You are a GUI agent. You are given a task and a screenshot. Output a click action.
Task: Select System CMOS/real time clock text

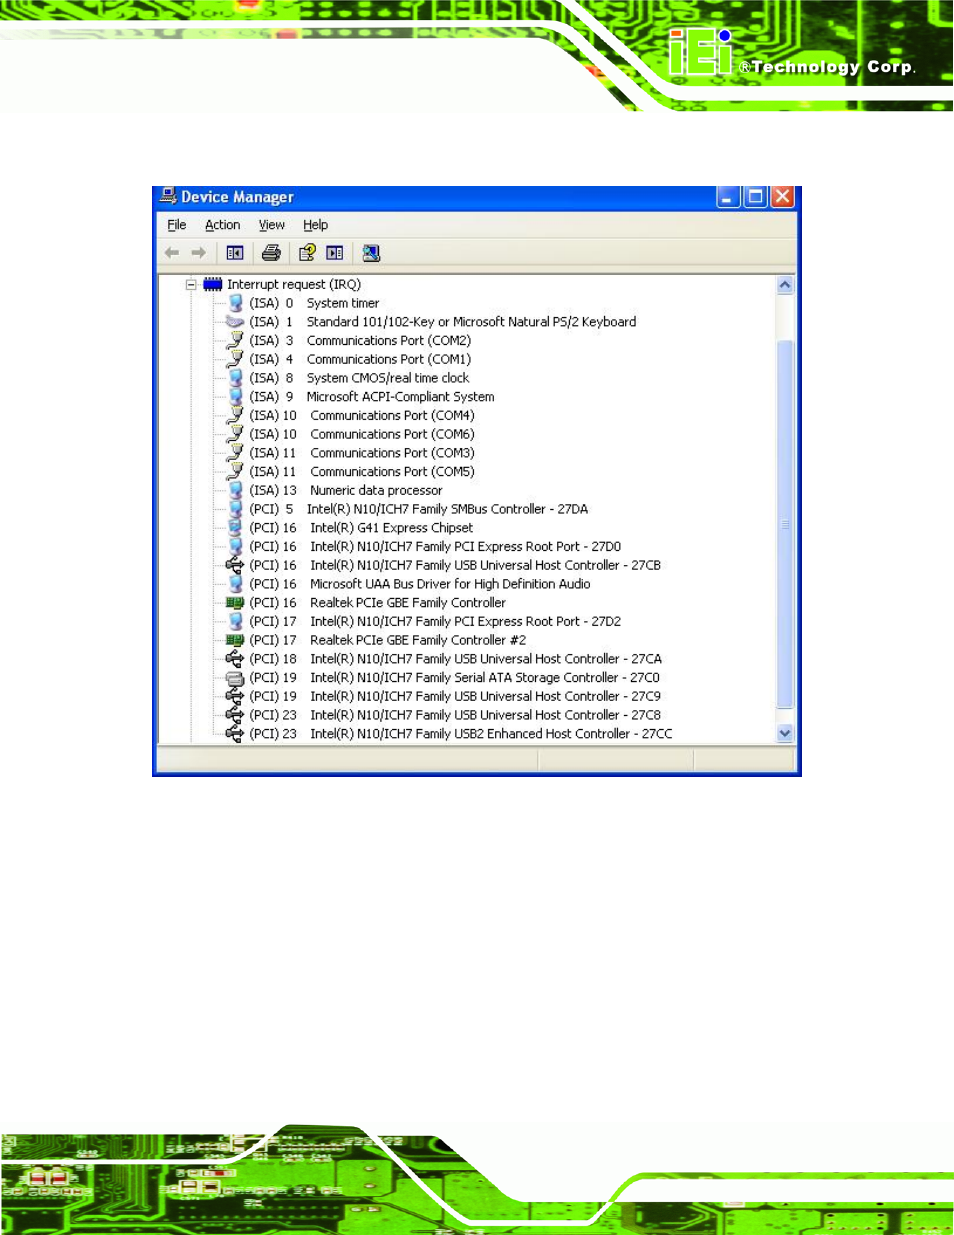tap(388, 378)
